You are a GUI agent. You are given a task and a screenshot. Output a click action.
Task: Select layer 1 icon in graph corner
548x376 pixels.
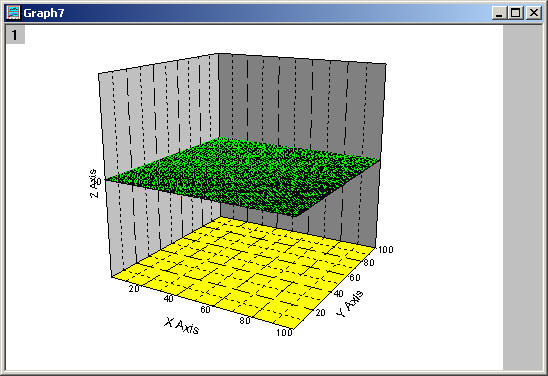click(15, 35)
